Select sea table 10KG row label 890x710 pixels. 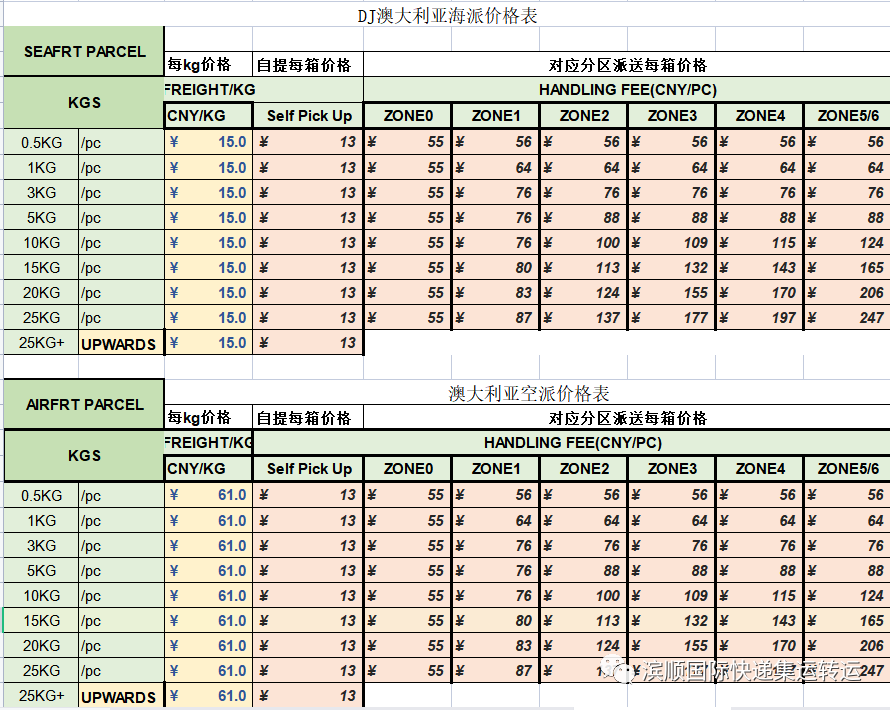[41, 242]
